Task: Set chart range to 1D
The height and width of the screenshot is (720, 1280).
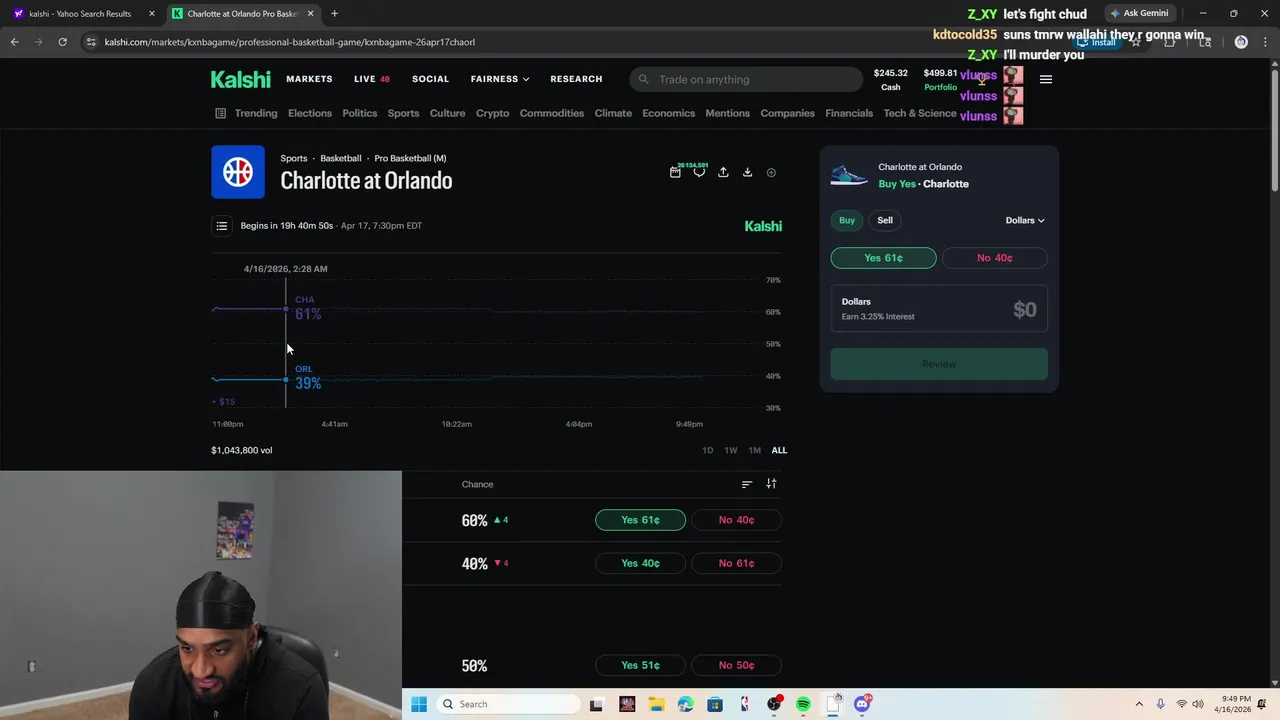Action: (x=707, y=450)
